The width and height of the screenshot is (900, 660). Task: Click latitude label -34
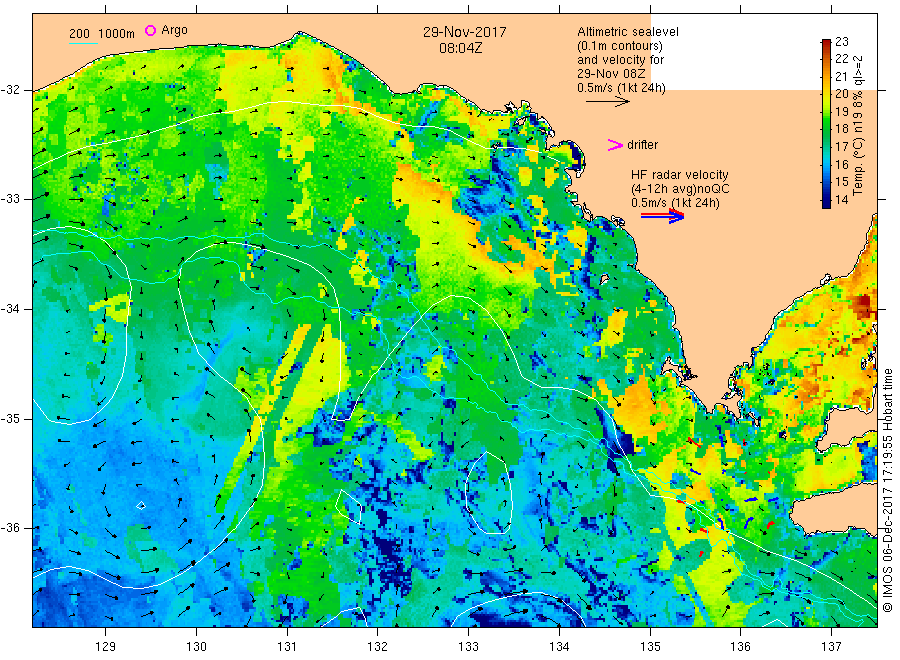click(x=11, y=309)
